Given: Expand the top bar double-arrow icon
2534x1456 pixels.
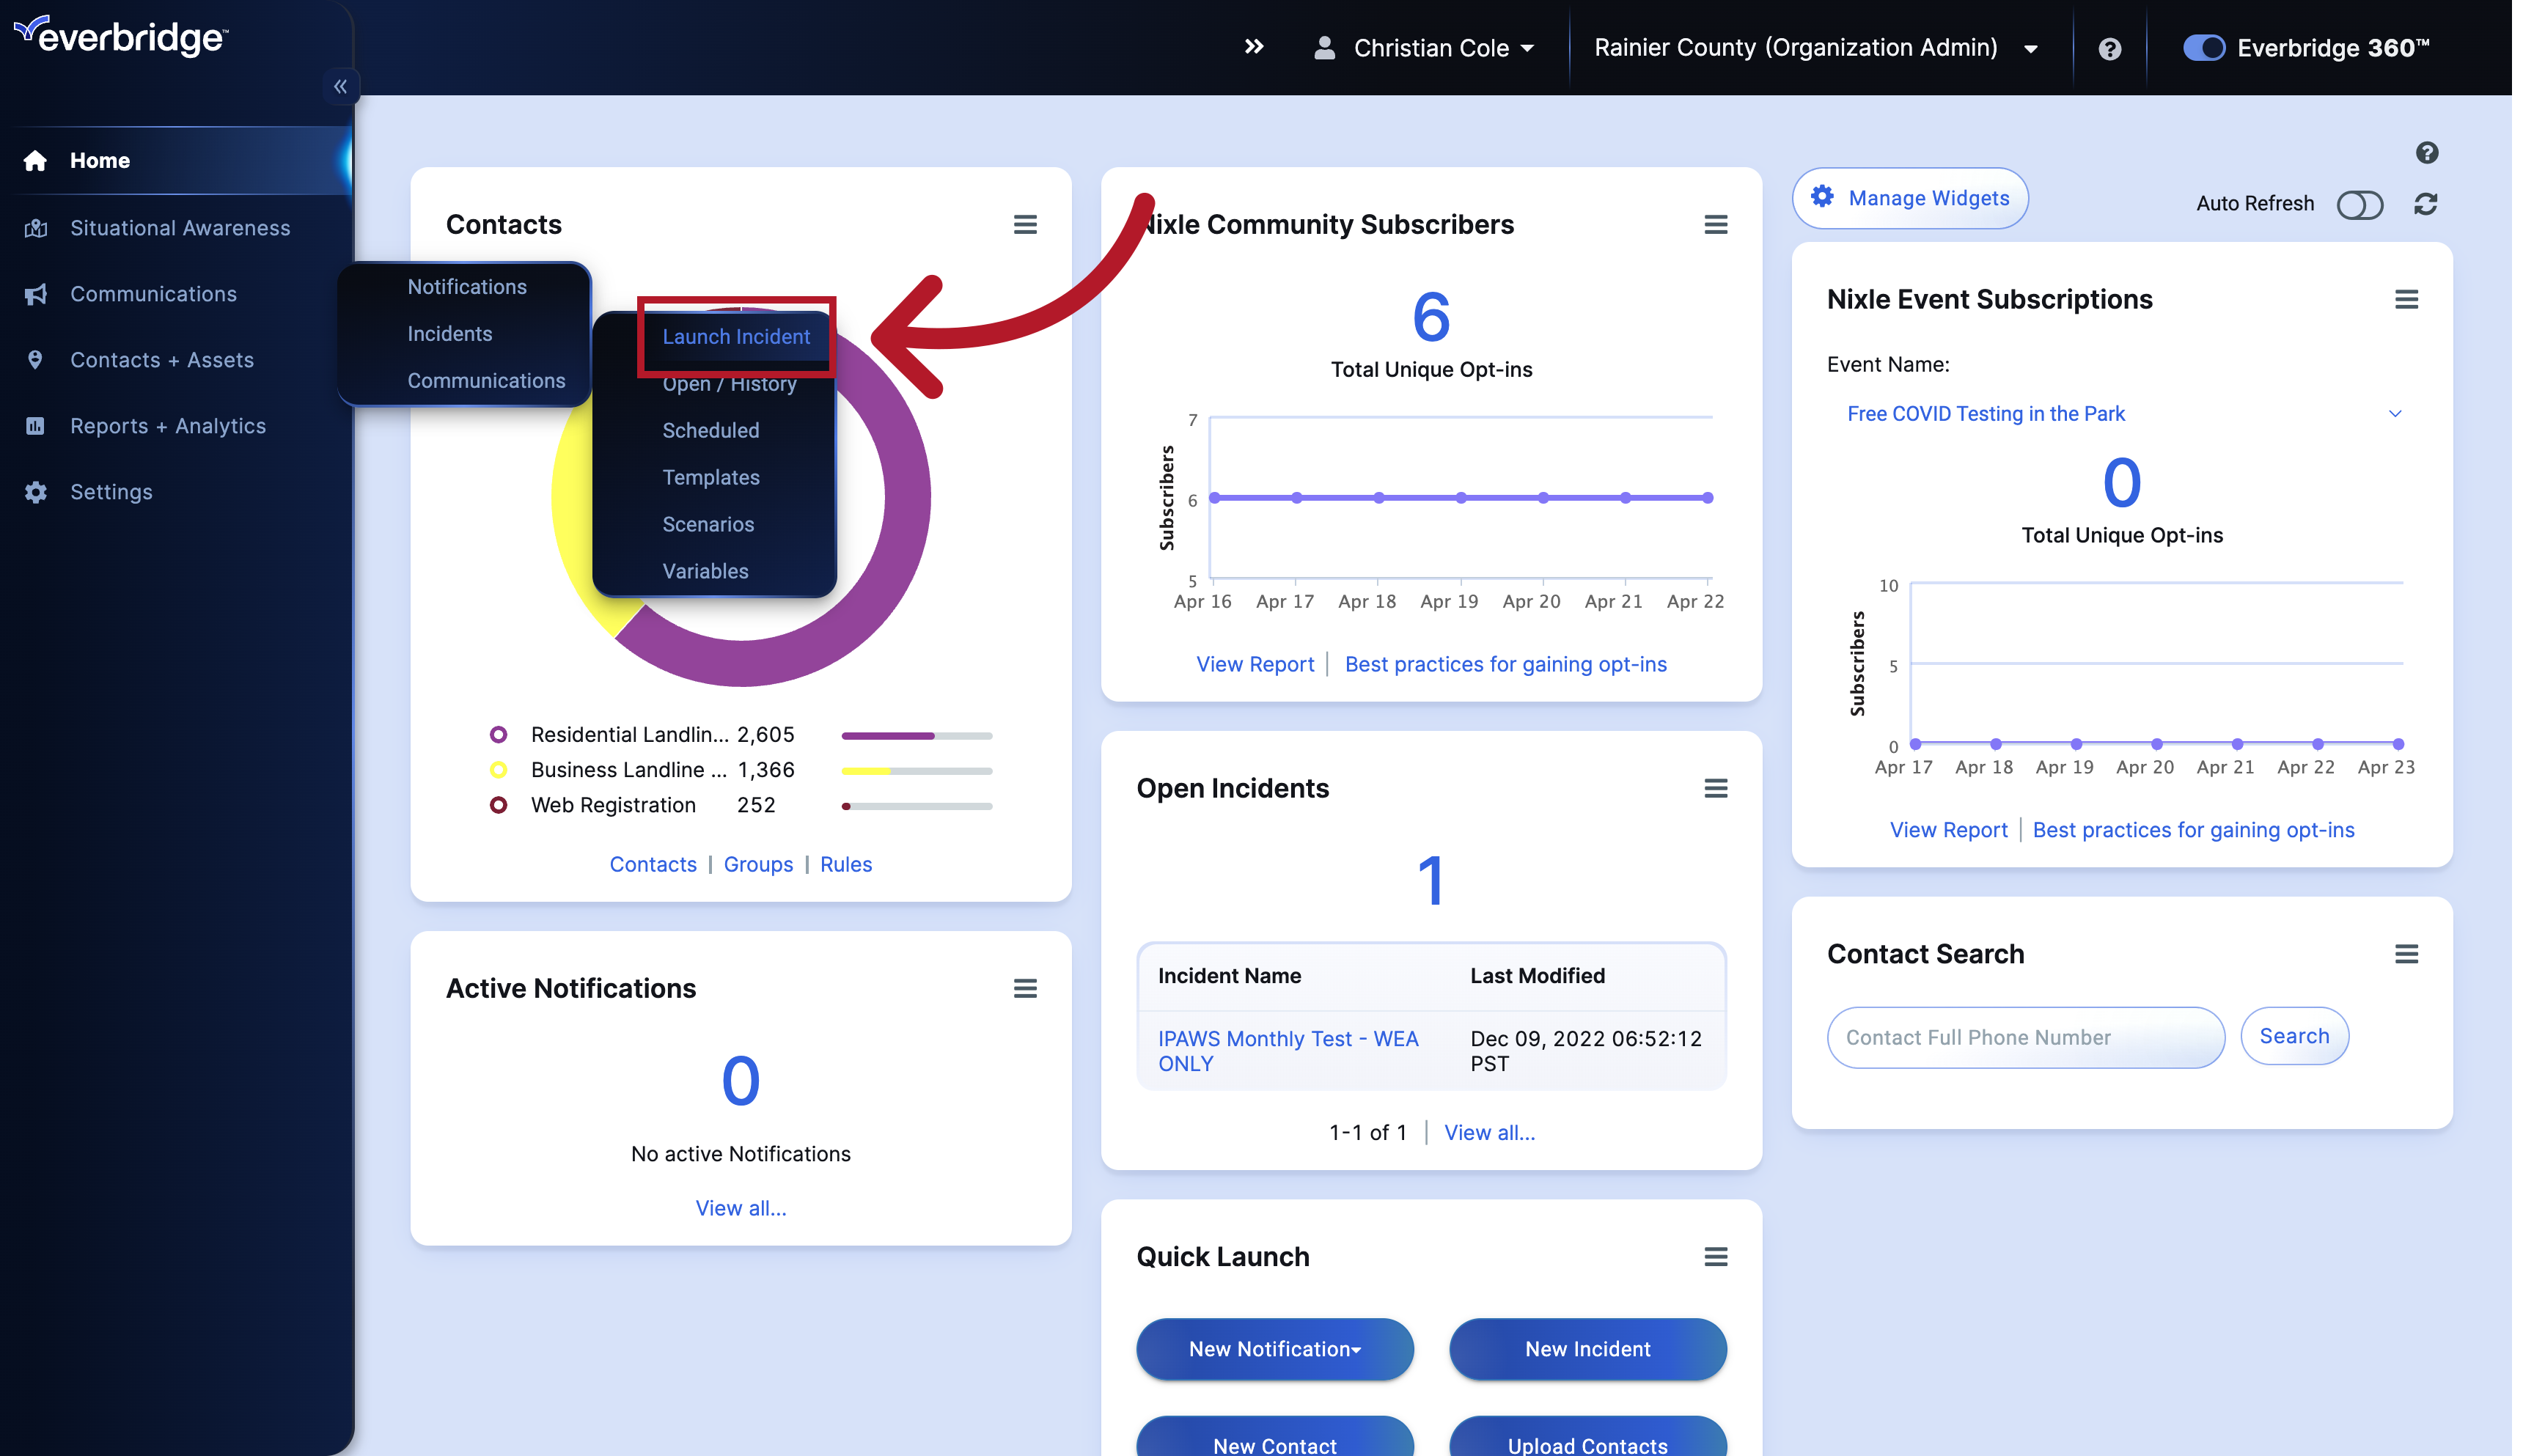Looking at the screenshot, I should pyautogui.click(x=1254, y=47).
